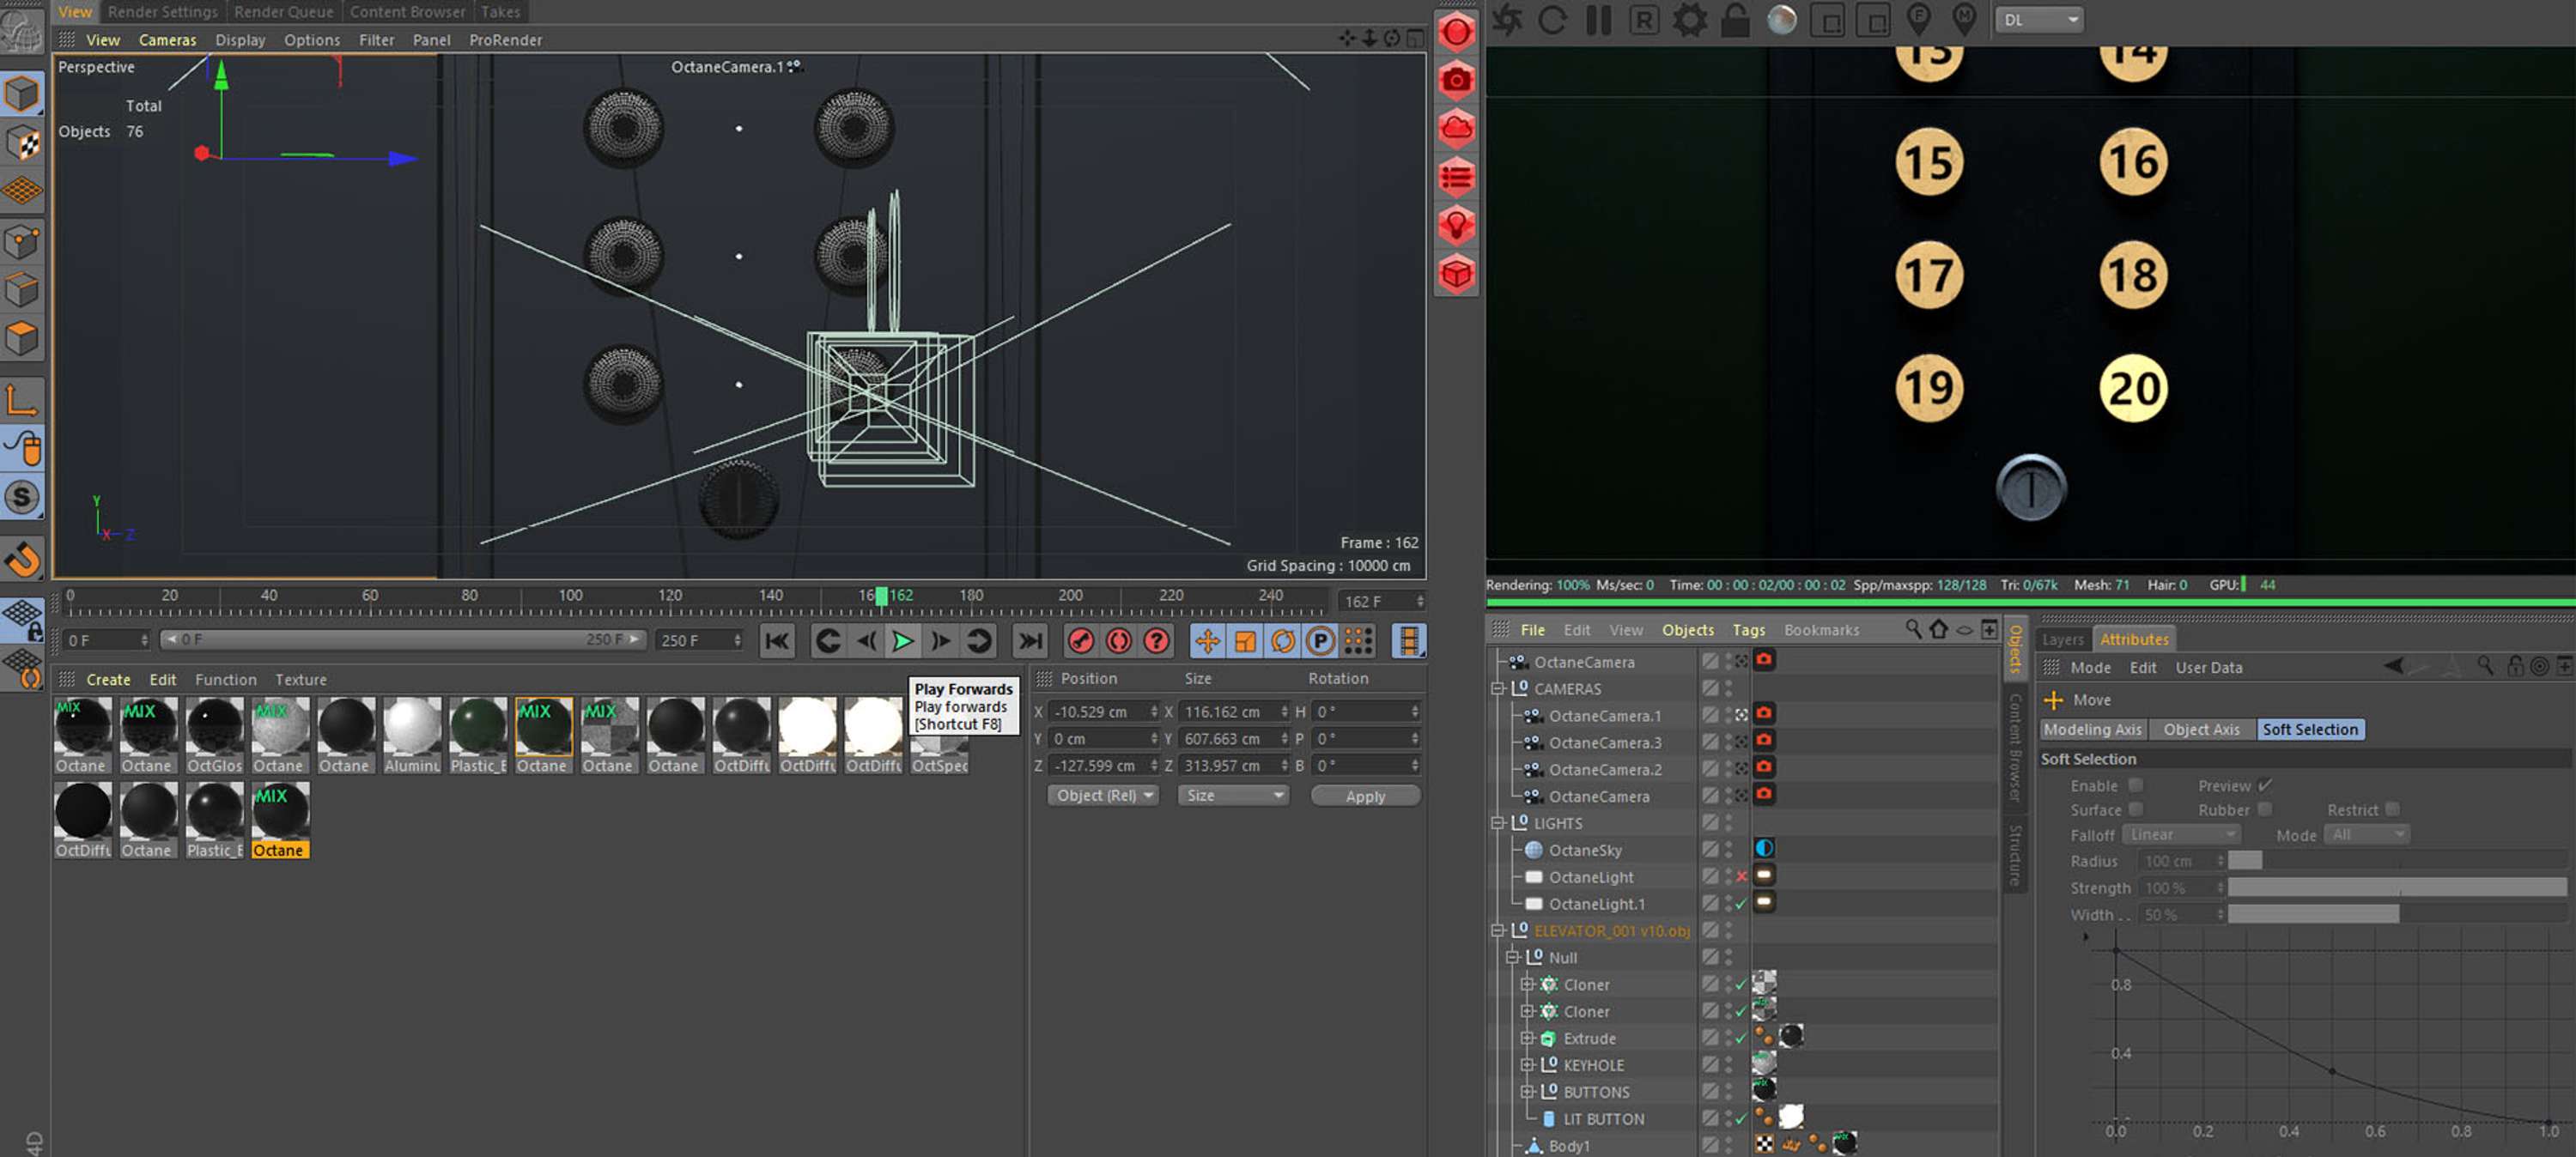Open Live Viewer settings gear
Screen dimensions: 2576x1157
pos(1689,20)
